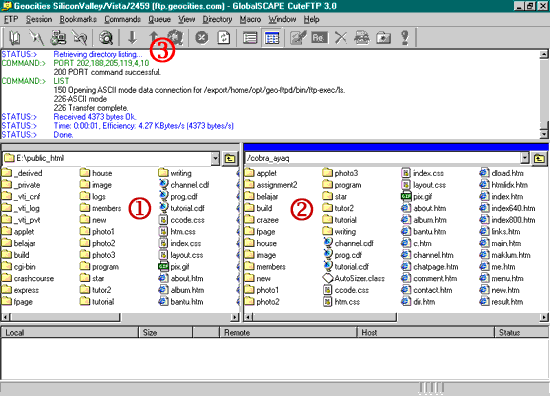Select crazee folder in remote pane
This screenshot has width=550, height=396.
click(262, 220)
